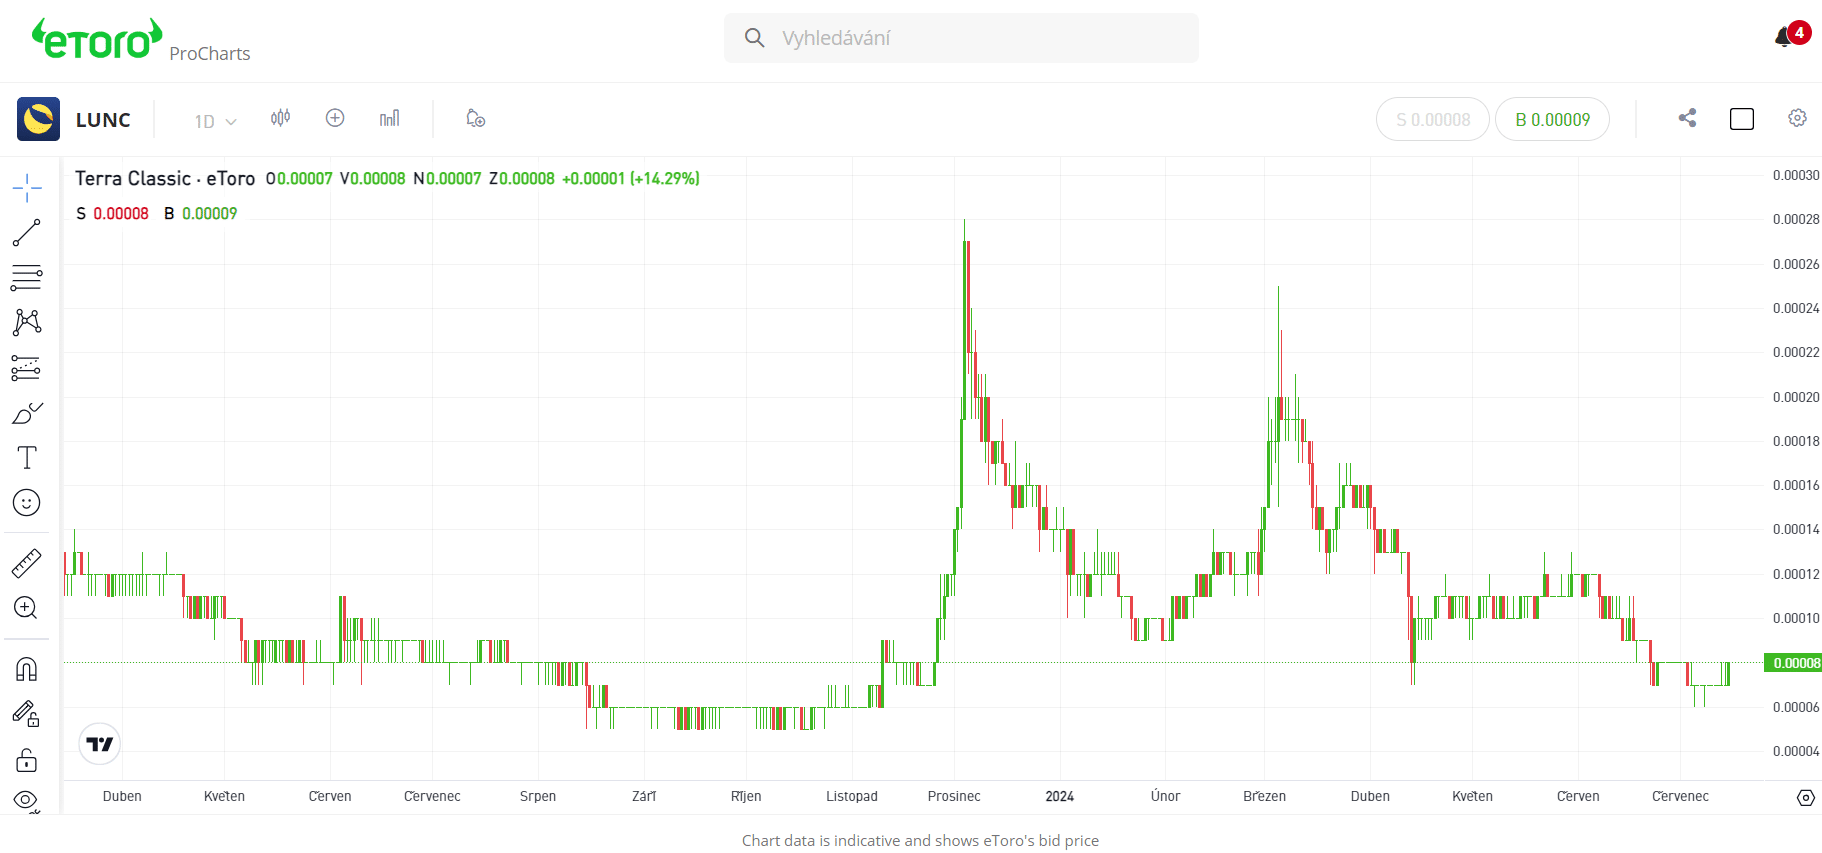The width and height of the screenshot is (1822, 853).
Task: Click the chart data disclaimer text
Action: click(920, 840)
